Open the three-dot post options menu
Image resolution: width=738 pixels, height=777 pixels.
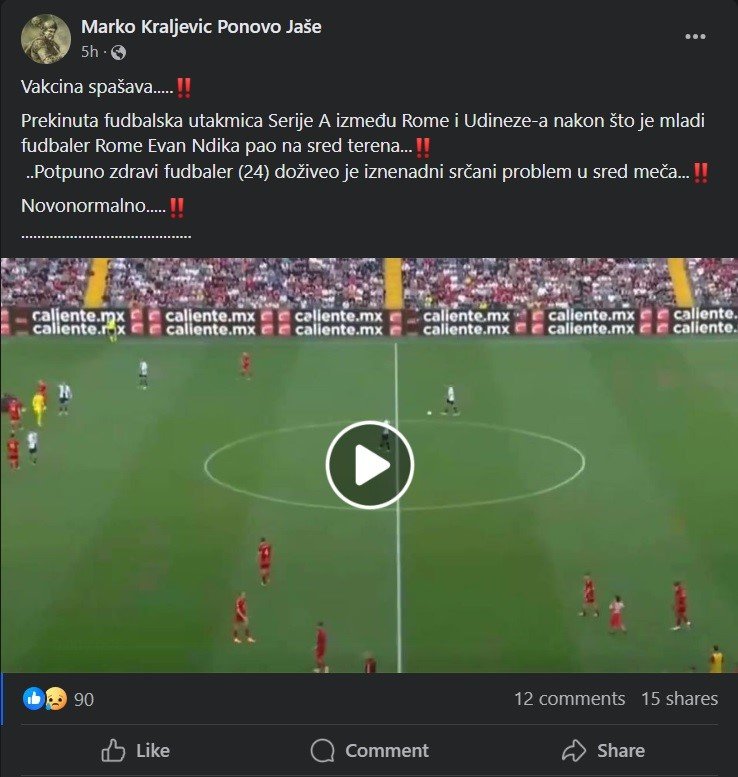(695, 37)
